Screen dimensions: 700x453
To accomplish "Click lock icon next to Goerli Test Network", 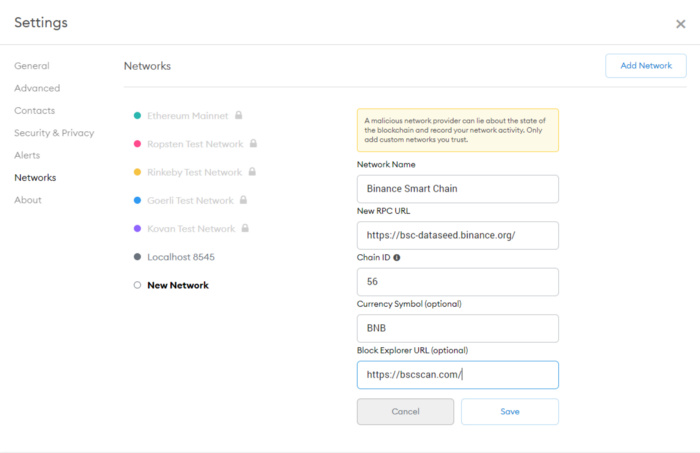I will coord(244,200).
